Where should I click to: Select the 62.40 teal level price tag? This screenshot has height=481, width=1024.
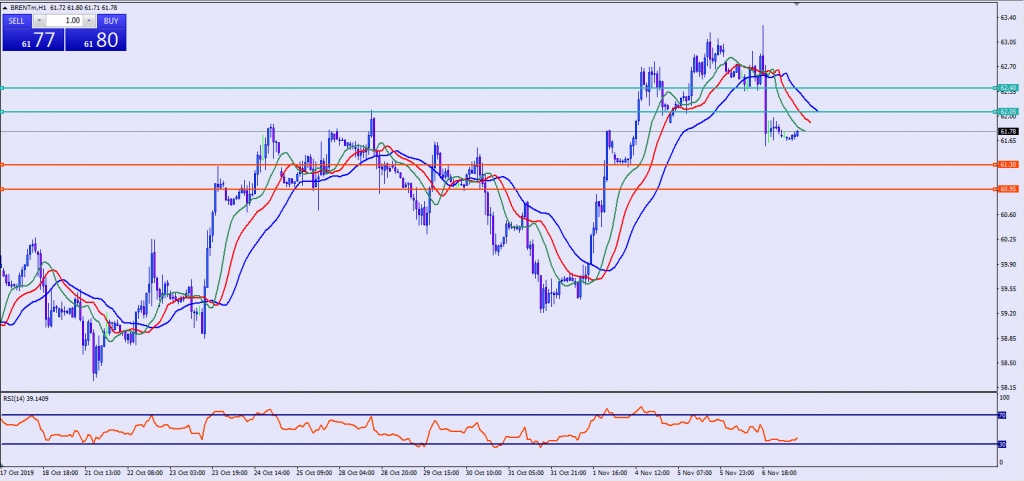(x=1007, y=88)
